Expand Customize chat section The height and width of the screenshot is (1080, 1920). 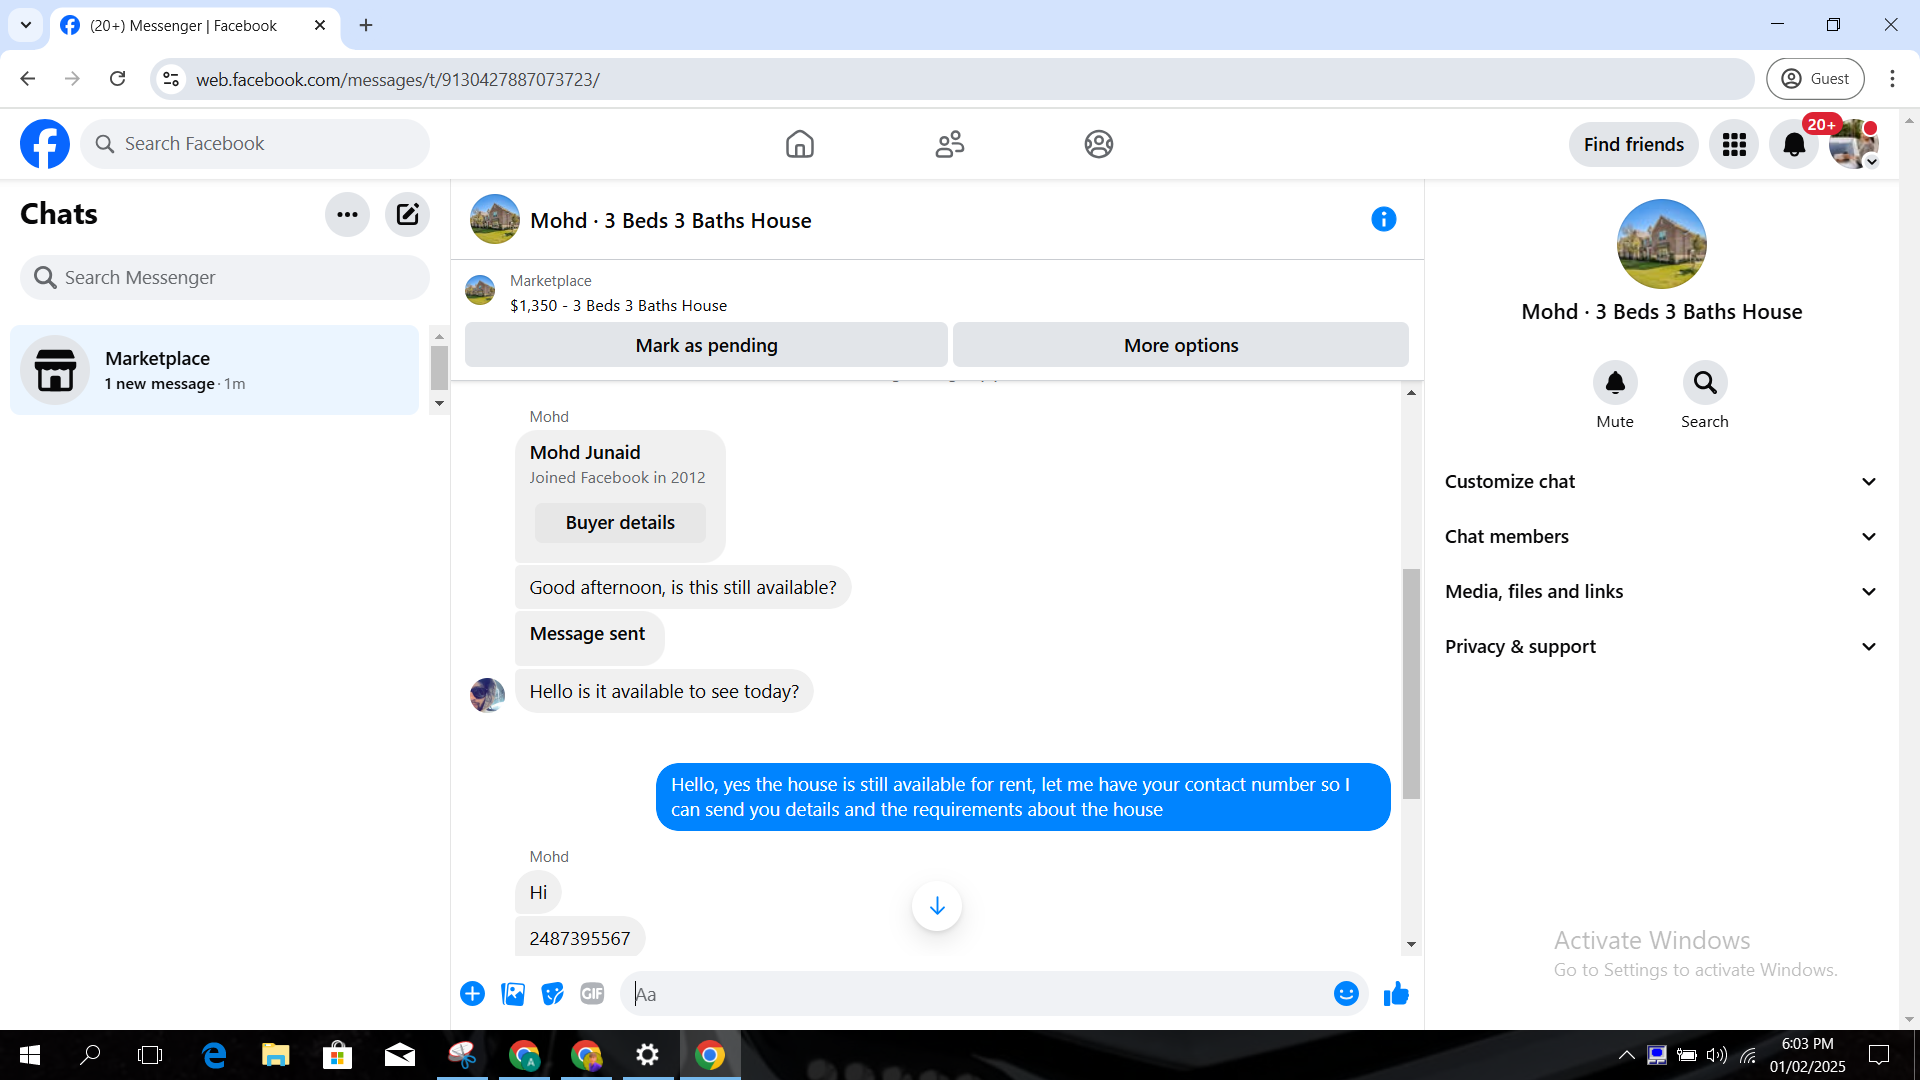(1661, 482)
